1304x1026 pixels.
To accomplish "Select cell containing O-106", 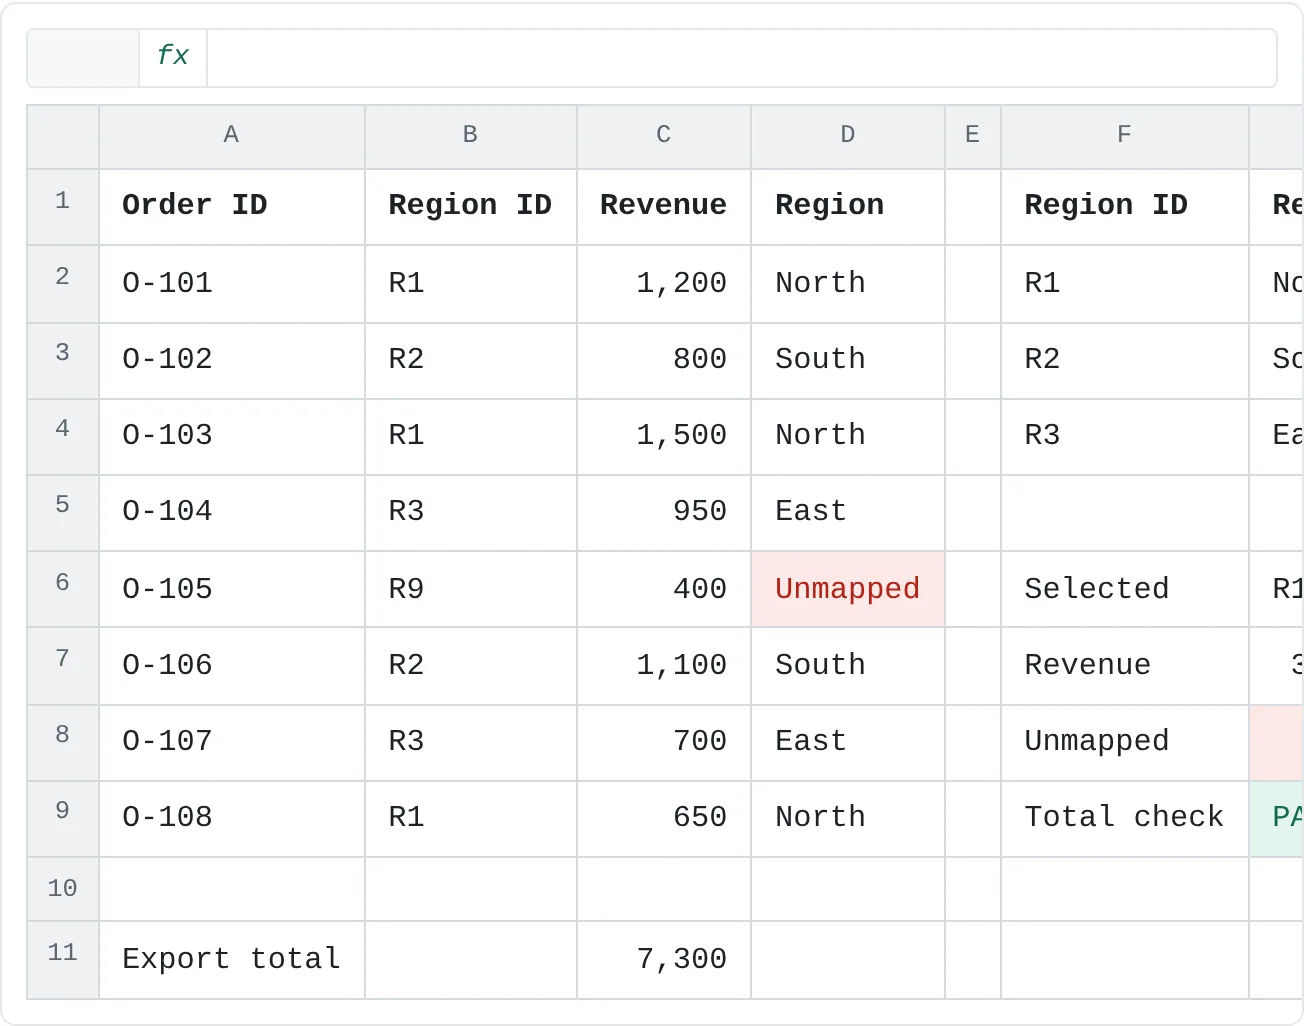I will pos(232,666).
